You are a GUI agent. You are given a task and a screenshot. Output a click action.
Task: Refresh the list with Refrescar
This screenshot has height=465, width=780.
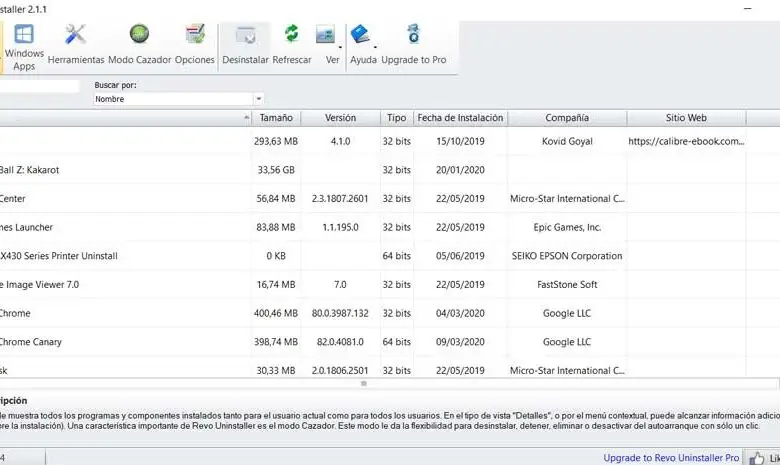[292, 45]
